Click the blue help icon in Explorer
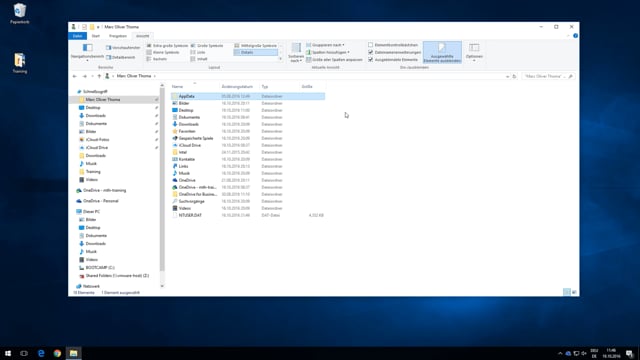Screen dimensions: 640x360 575,36
